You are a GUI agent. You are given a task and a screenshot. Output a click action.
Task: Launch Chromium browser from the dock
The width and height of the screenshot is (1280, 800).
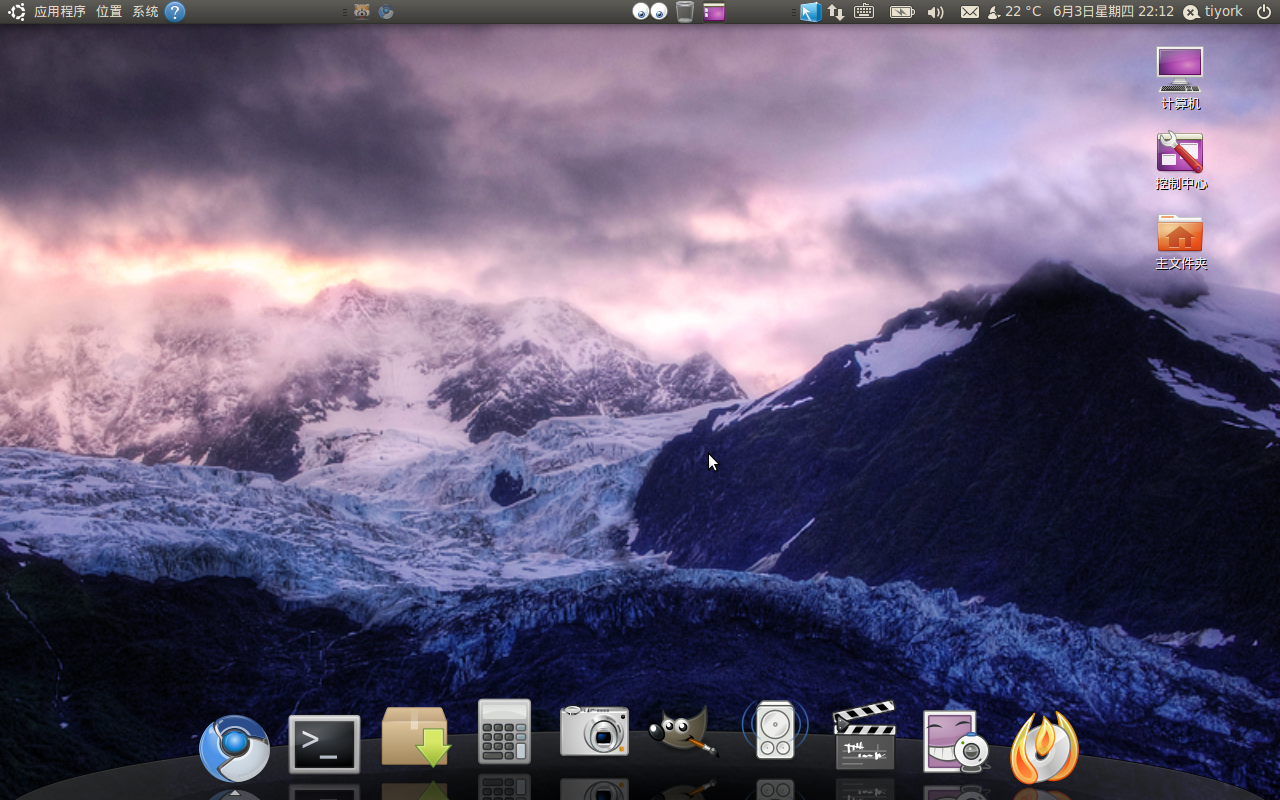click(x=234, y=748)
